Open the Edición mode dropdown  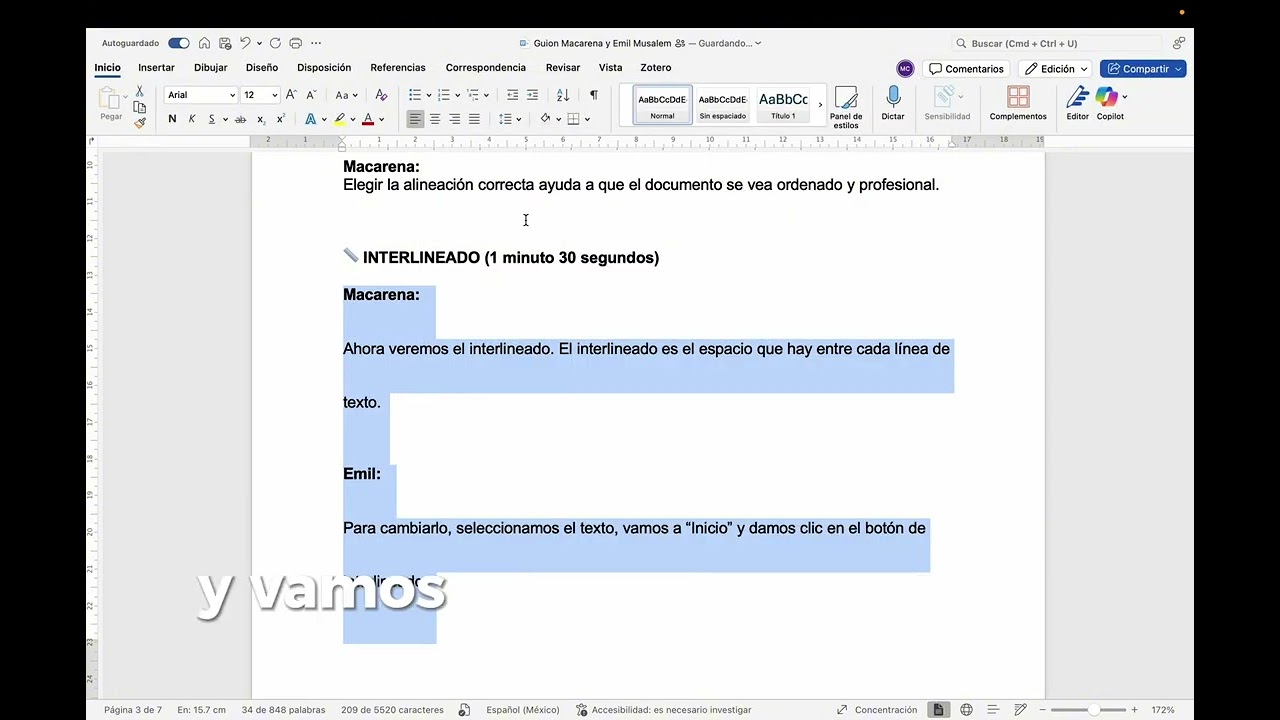tap(1056, 69)
